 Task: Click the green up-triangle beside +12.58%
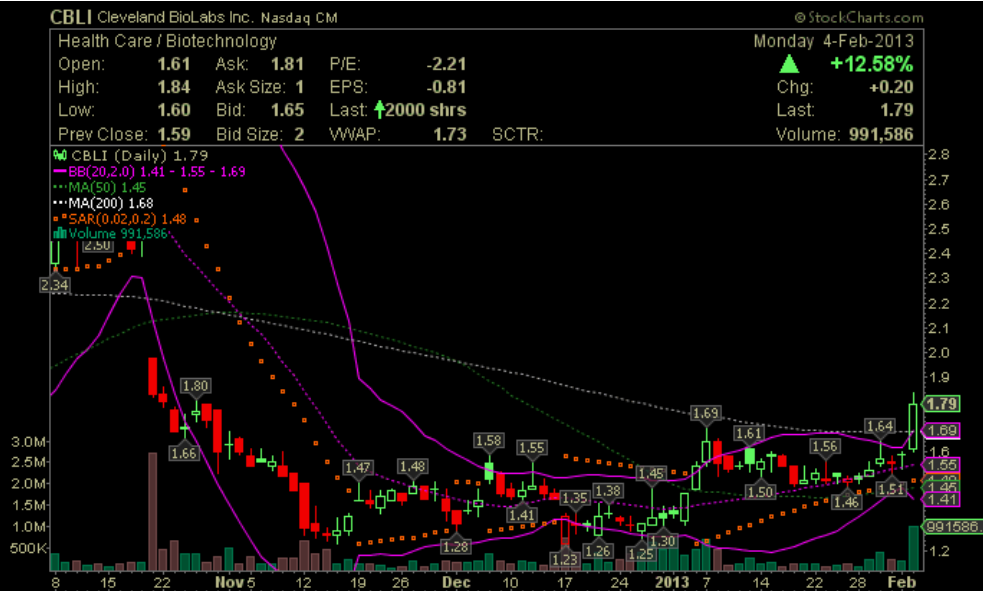789,64
